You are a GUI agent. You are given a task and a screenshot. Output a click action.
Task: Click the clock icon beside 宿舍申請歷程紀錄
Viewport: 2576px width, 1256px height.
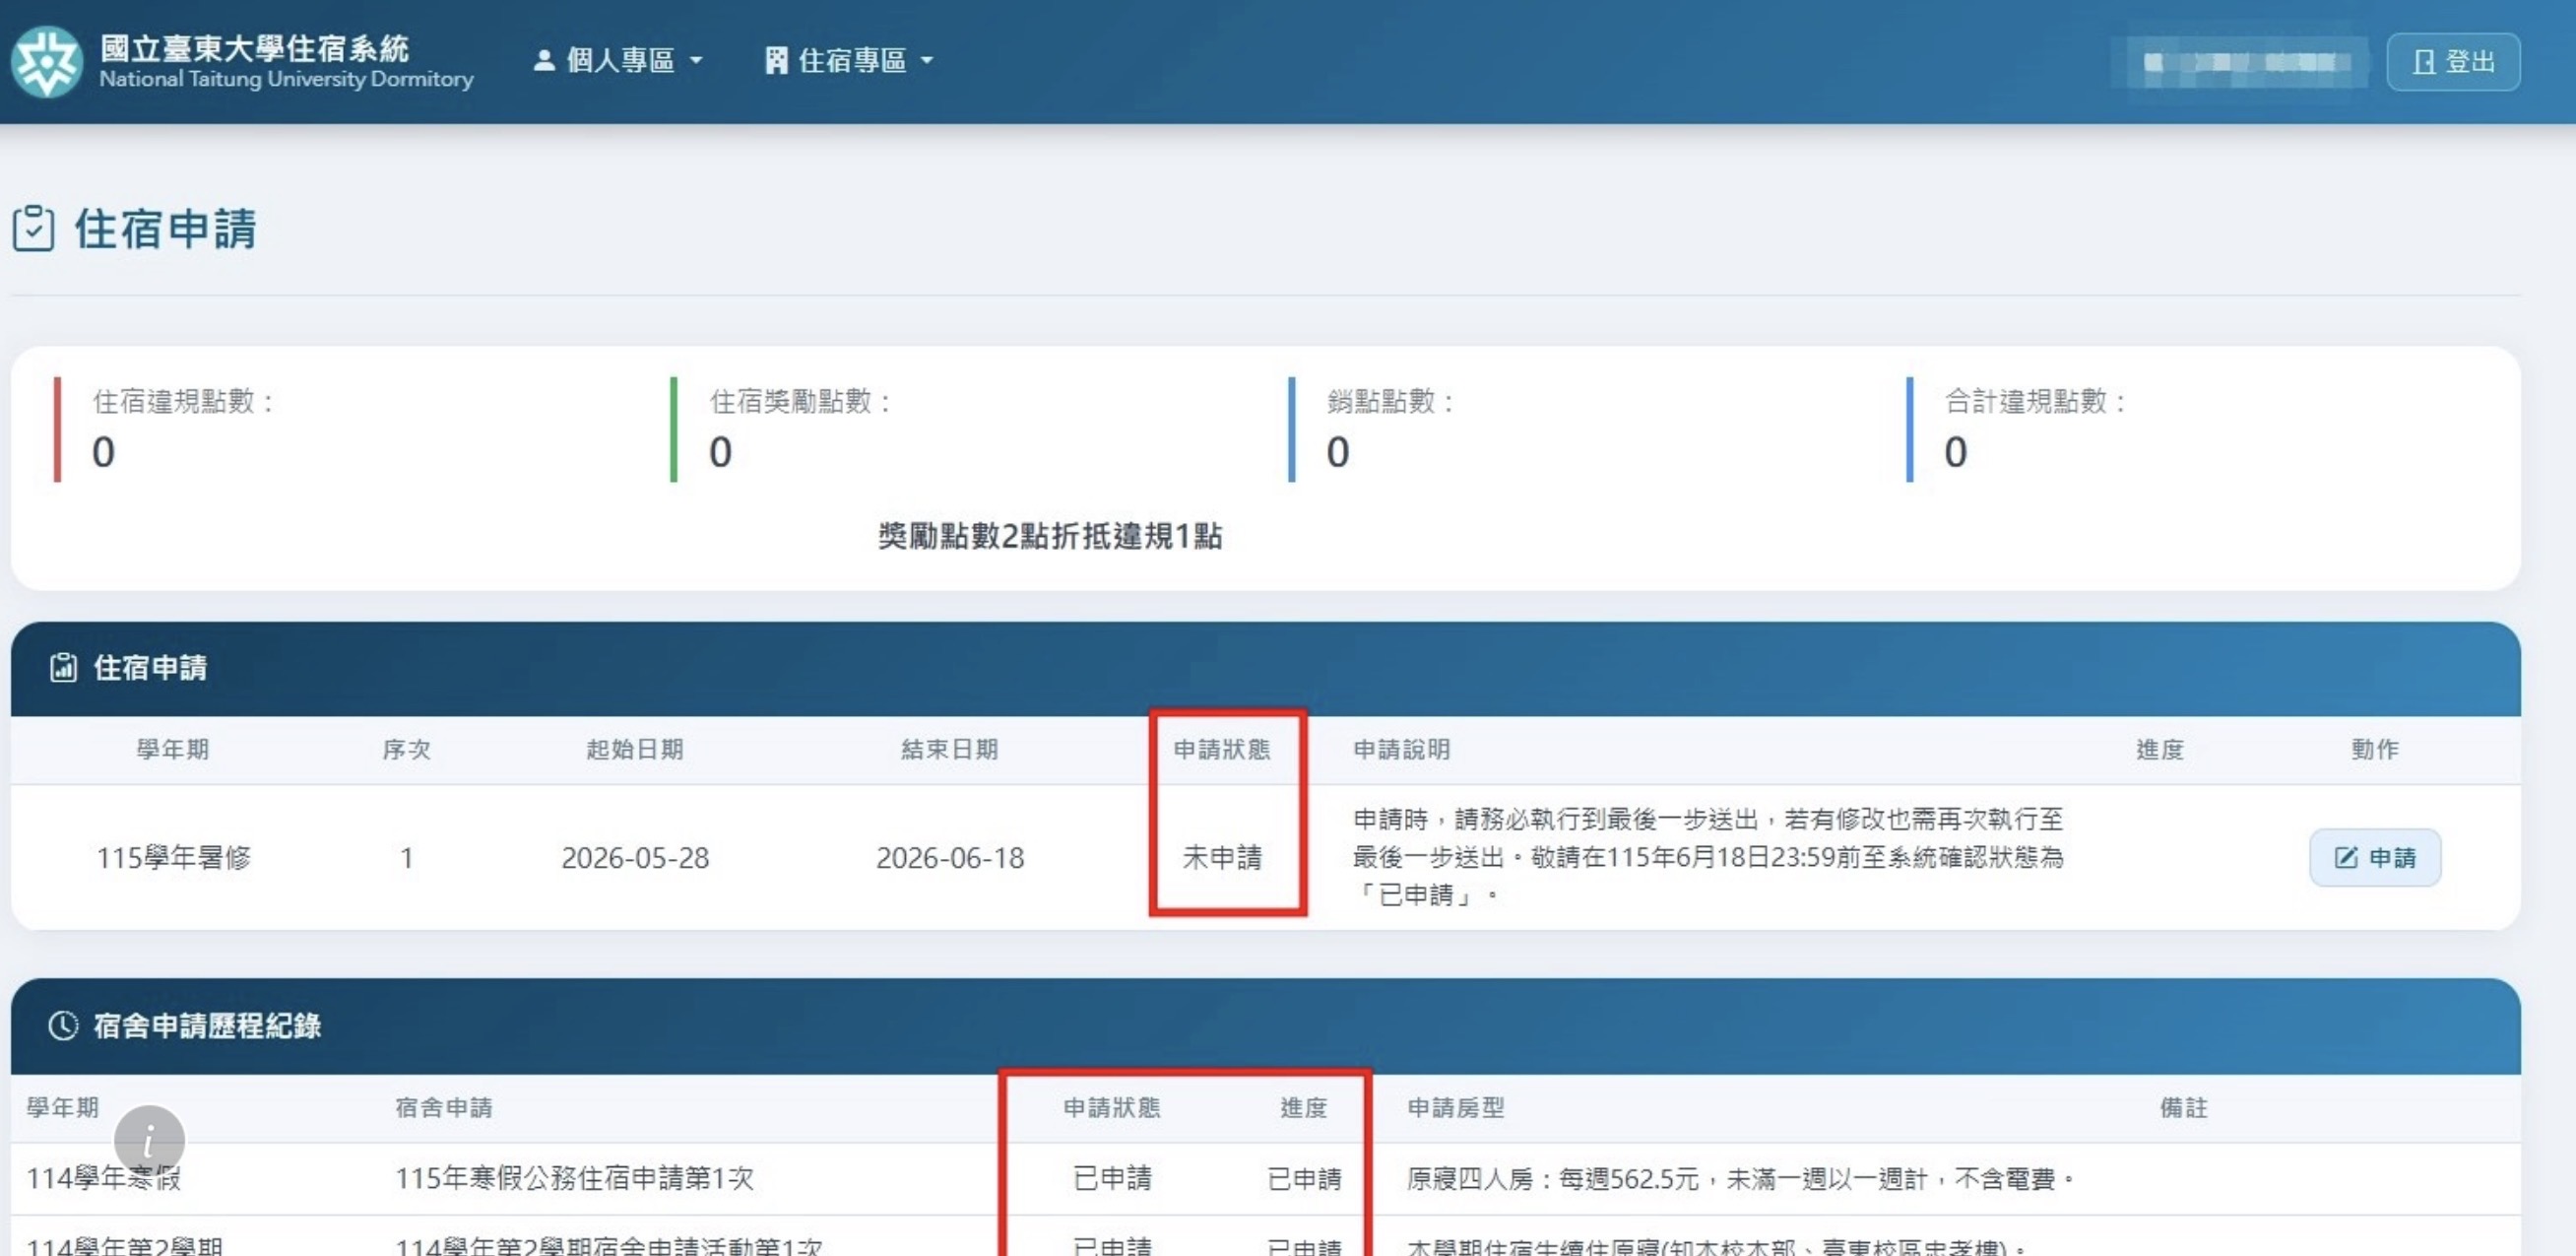click(63, 1025)
